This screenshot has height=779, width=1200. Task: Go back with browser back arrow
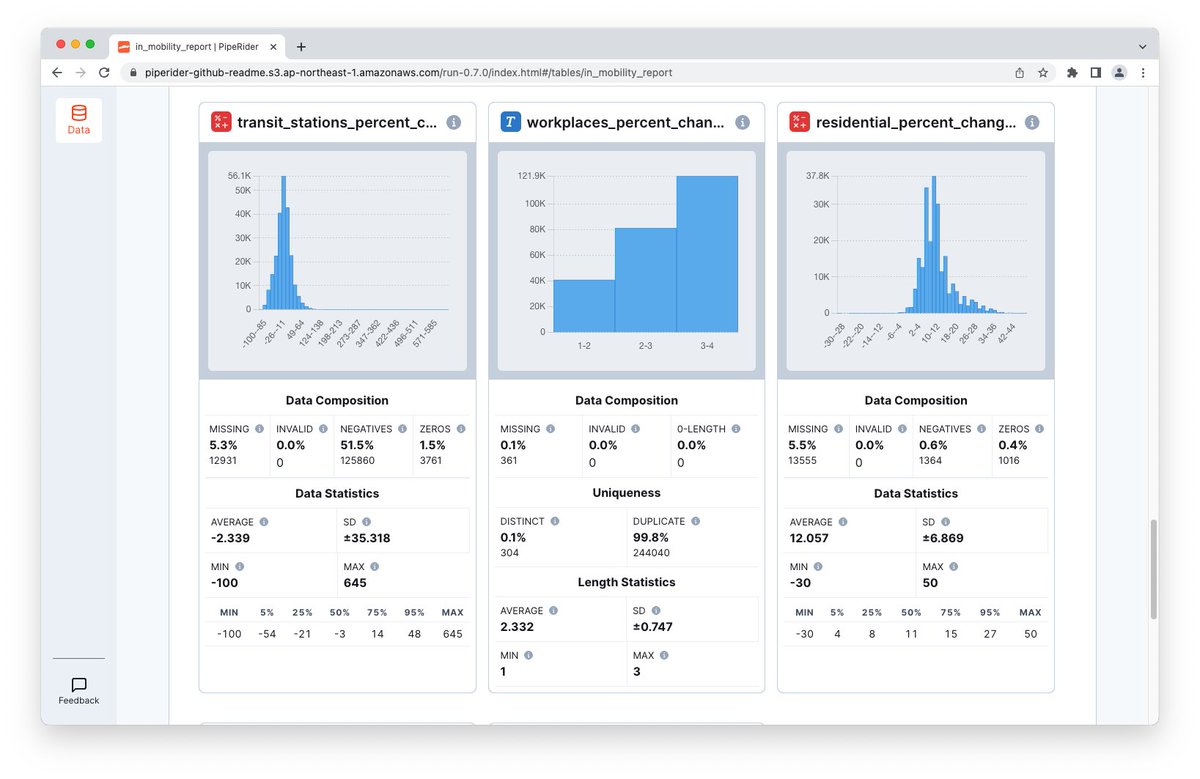[x=57, y=73]
